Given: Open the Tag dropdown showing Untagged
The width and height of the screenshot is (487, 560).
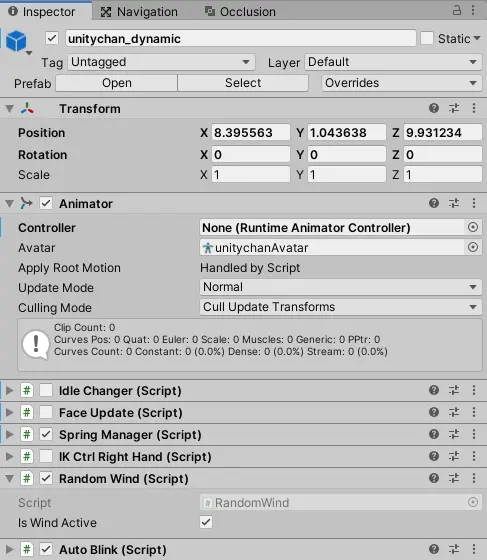Looking at the screenshot, I should coord(161,62).
